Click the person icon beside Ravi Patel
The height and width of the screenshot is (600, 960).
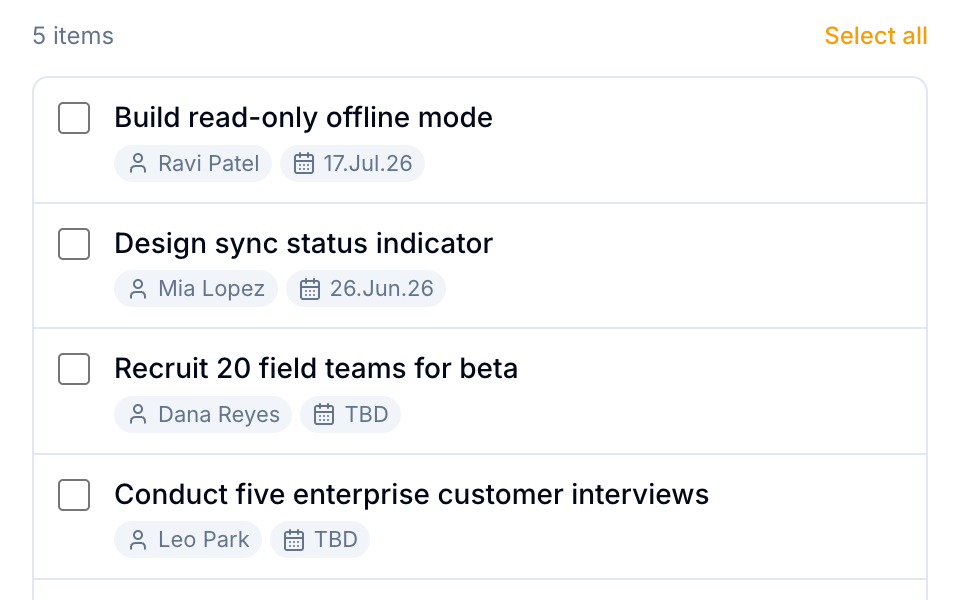click(x=138, y=163)
